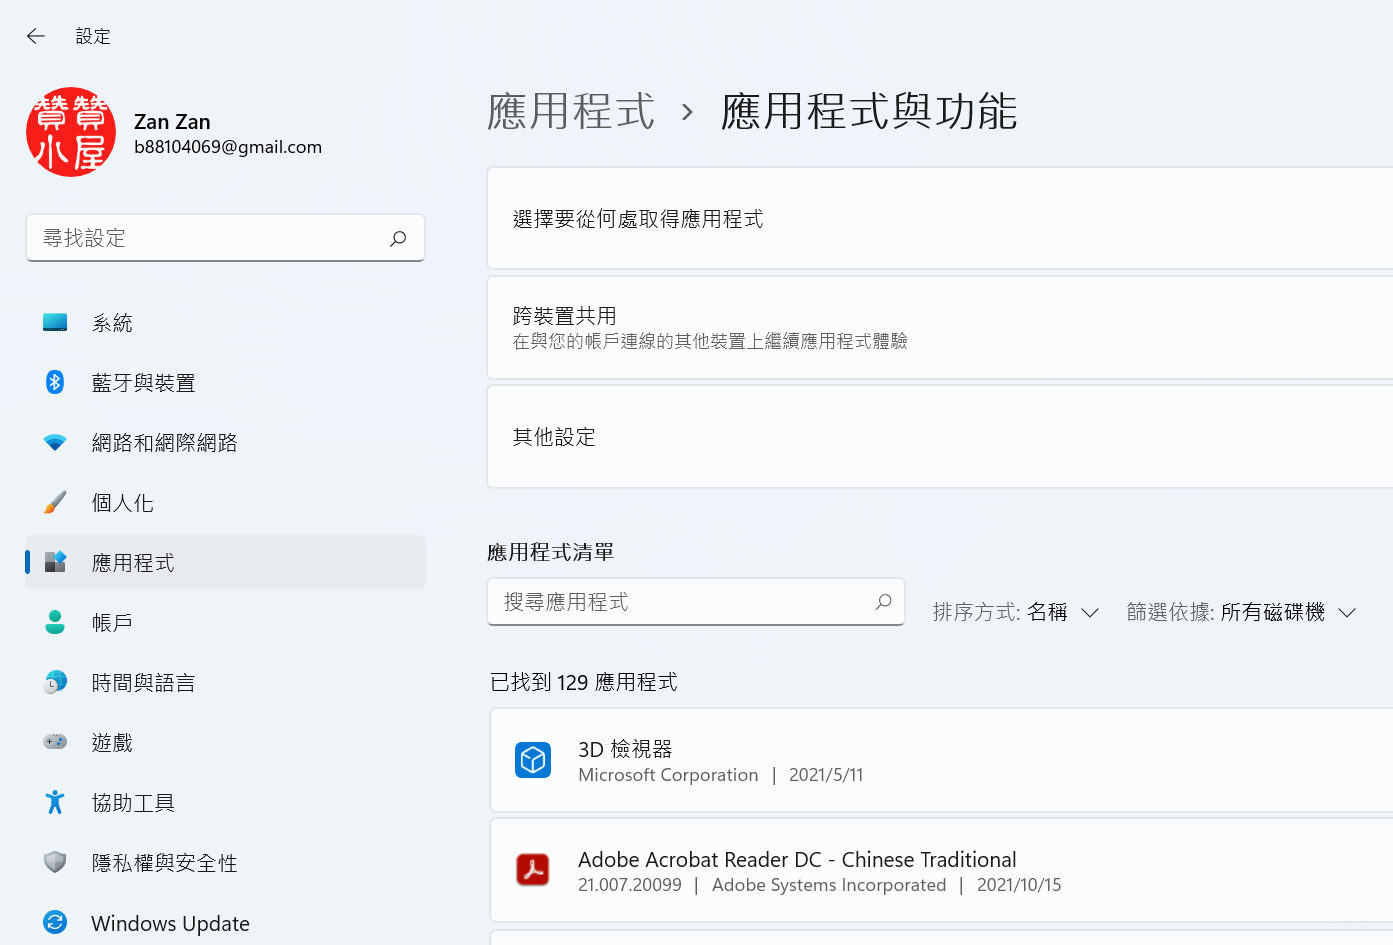Open 選擇要從何處取得應用程式 setting
Screen dimensions: 1393x945
point(940,218)
